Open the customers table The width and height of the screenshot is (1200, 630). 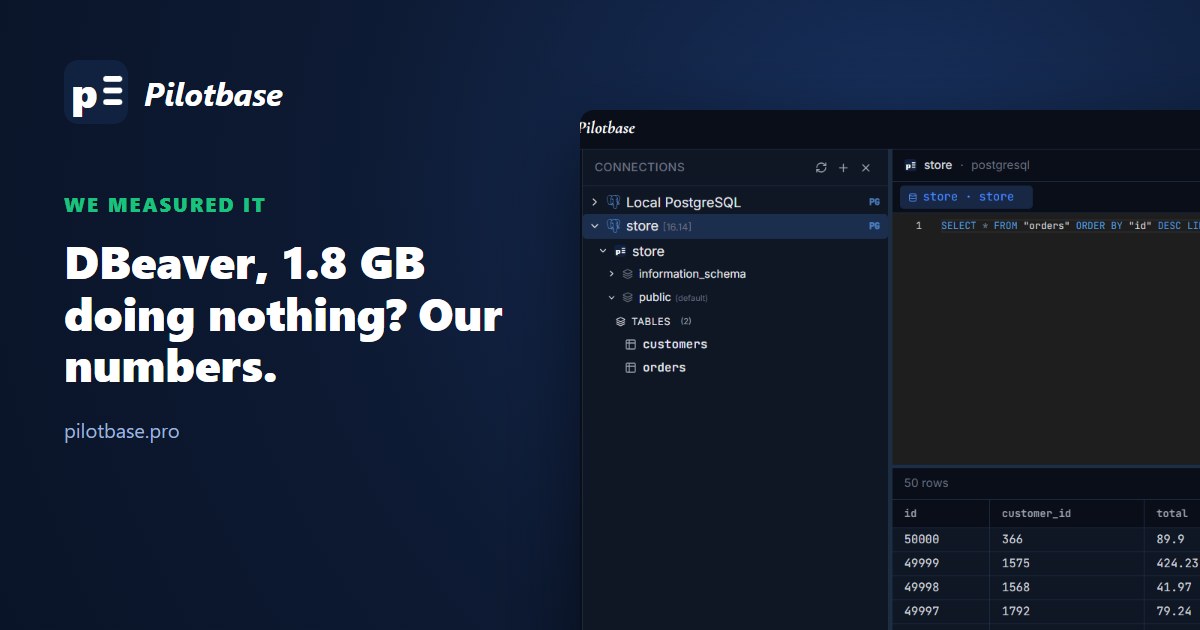point(674,344)
